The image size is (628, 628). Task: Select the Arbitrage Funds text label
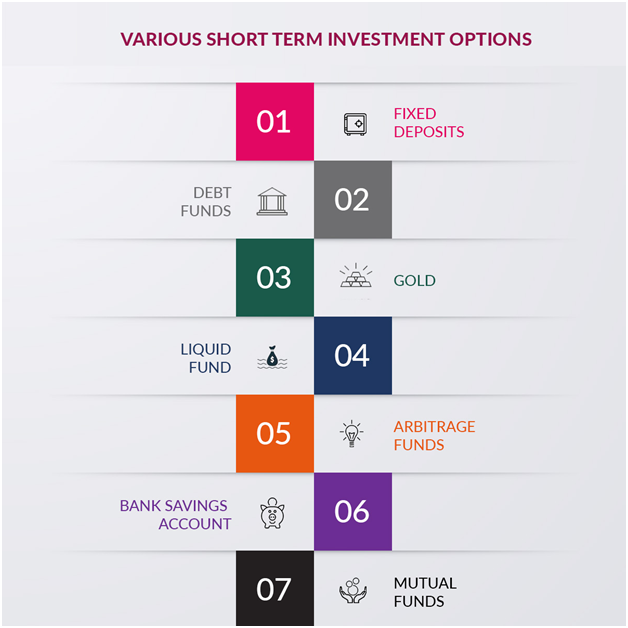pyautogui.click(x=434, y=435)
